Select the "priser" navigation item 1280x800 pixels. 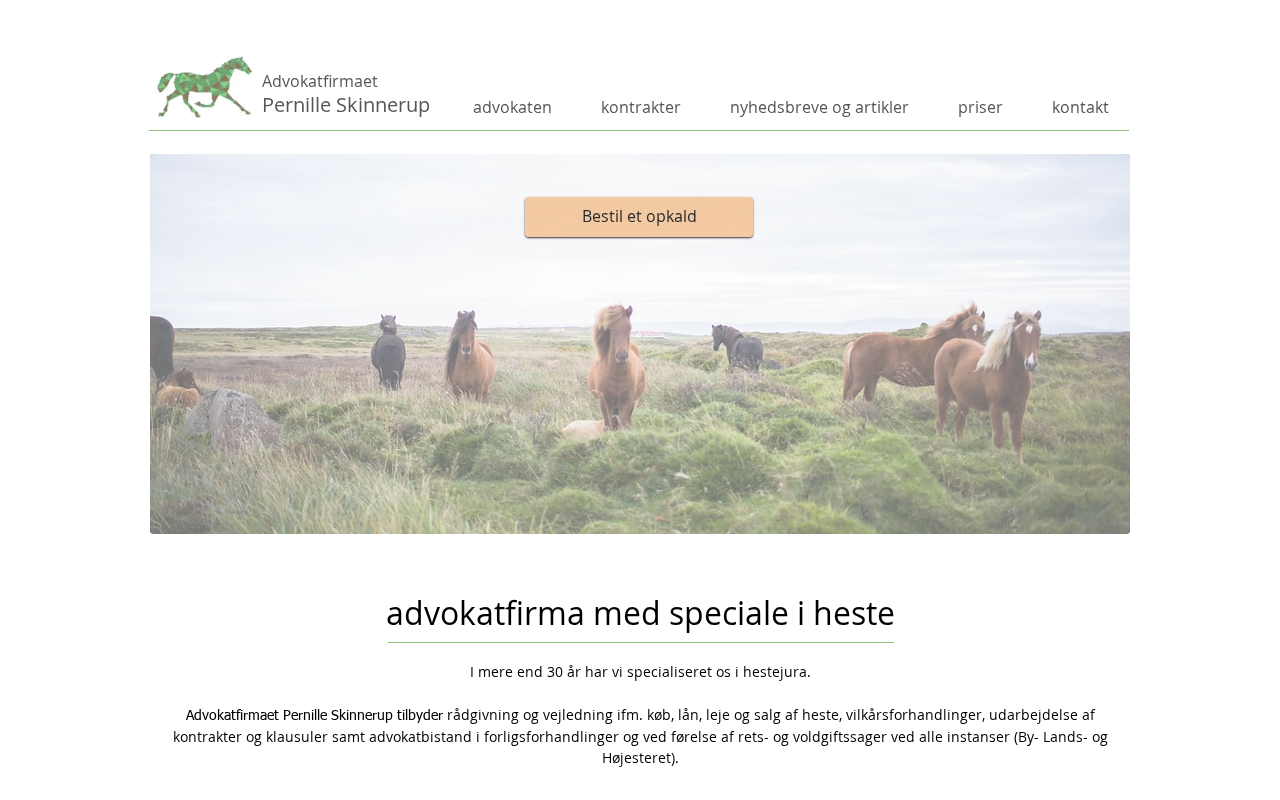pos(980,107)
